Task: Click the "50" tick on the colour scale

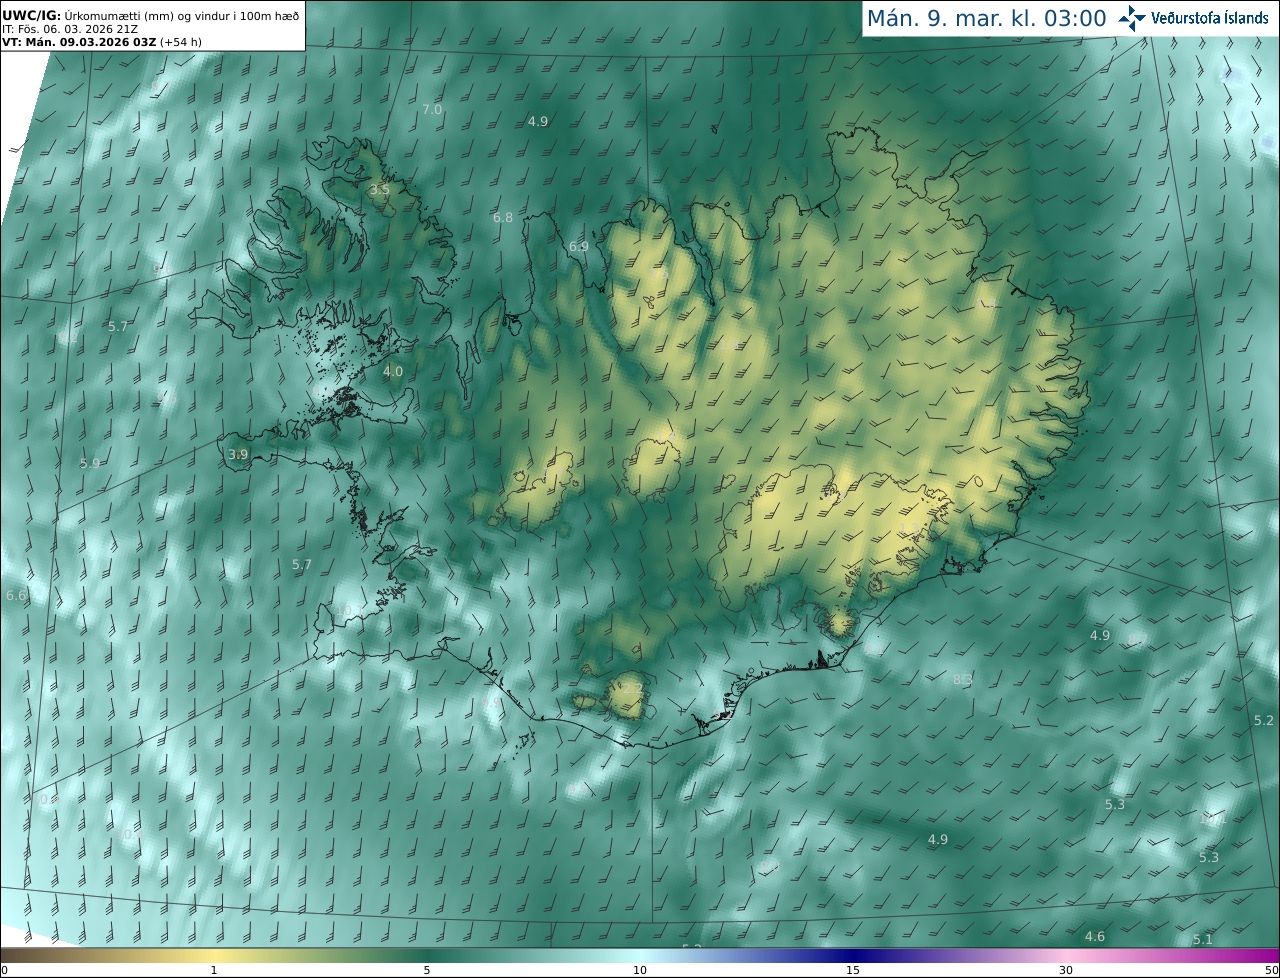Action: (x=1272, y=970)
